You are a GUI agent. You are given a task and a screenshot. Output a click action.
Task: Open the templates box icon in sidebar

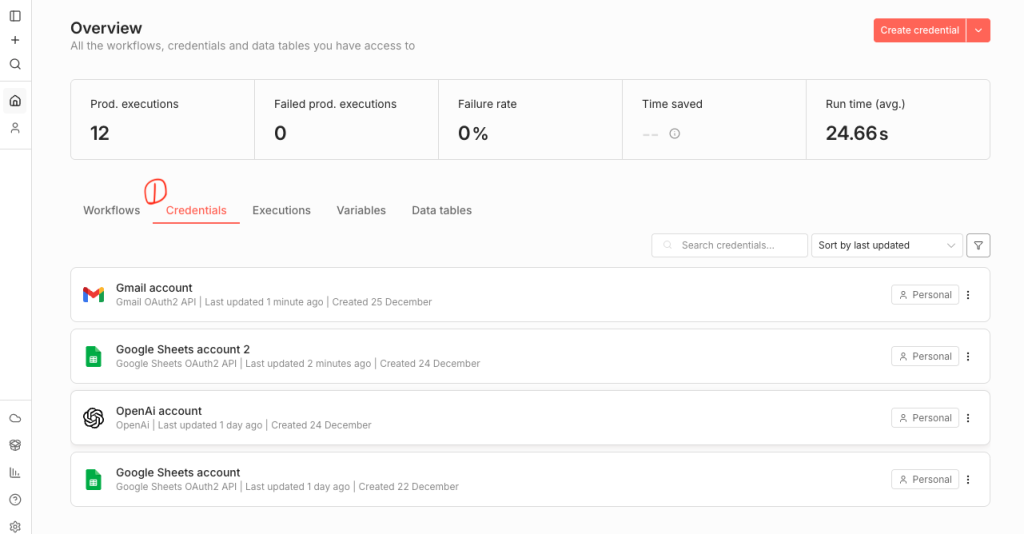pyautogui.click(x=15, y=445)
